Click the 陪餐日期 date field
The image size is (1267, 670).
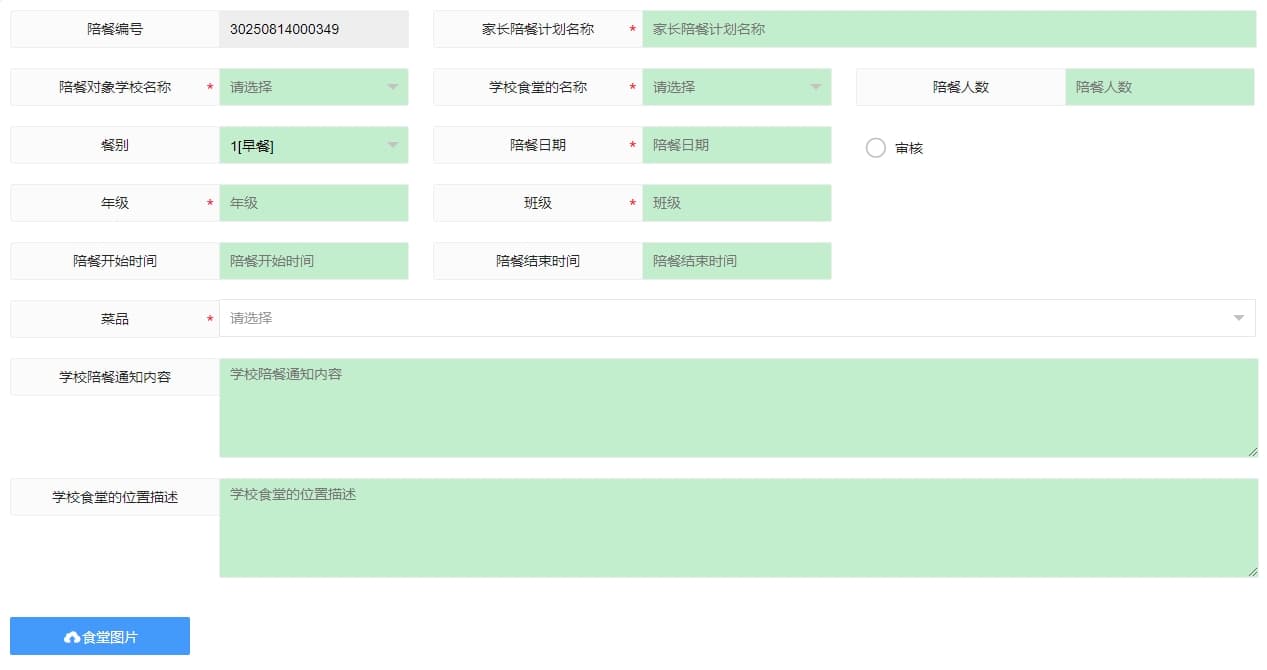[737, 145]
